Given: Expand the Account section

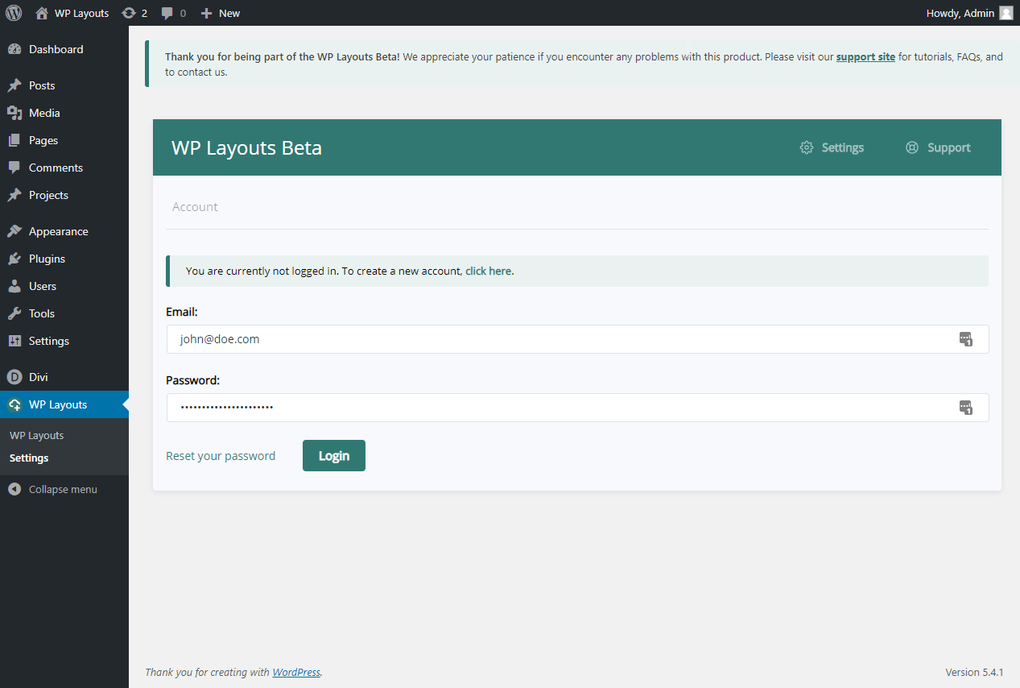Looking at the screenshot, I should [x=194, y=206].
